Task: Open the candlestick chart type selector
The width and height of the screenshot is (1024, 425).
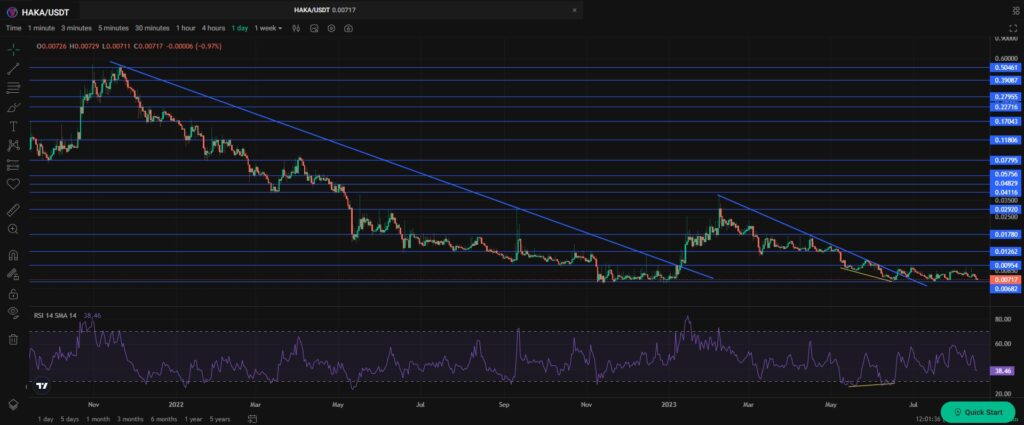Action: [296, 28]
